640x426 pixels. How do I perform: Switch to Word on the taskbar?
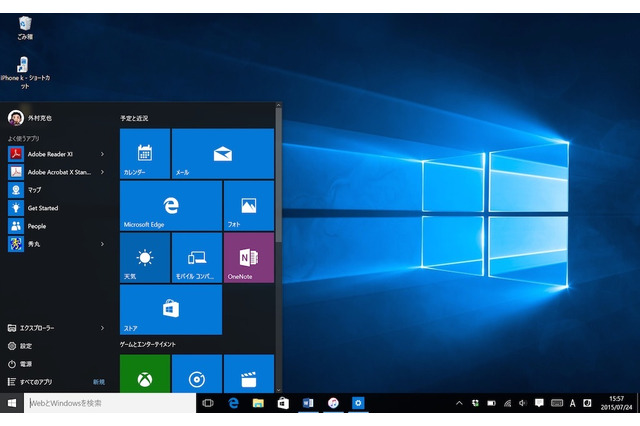[x=308, y=403]
